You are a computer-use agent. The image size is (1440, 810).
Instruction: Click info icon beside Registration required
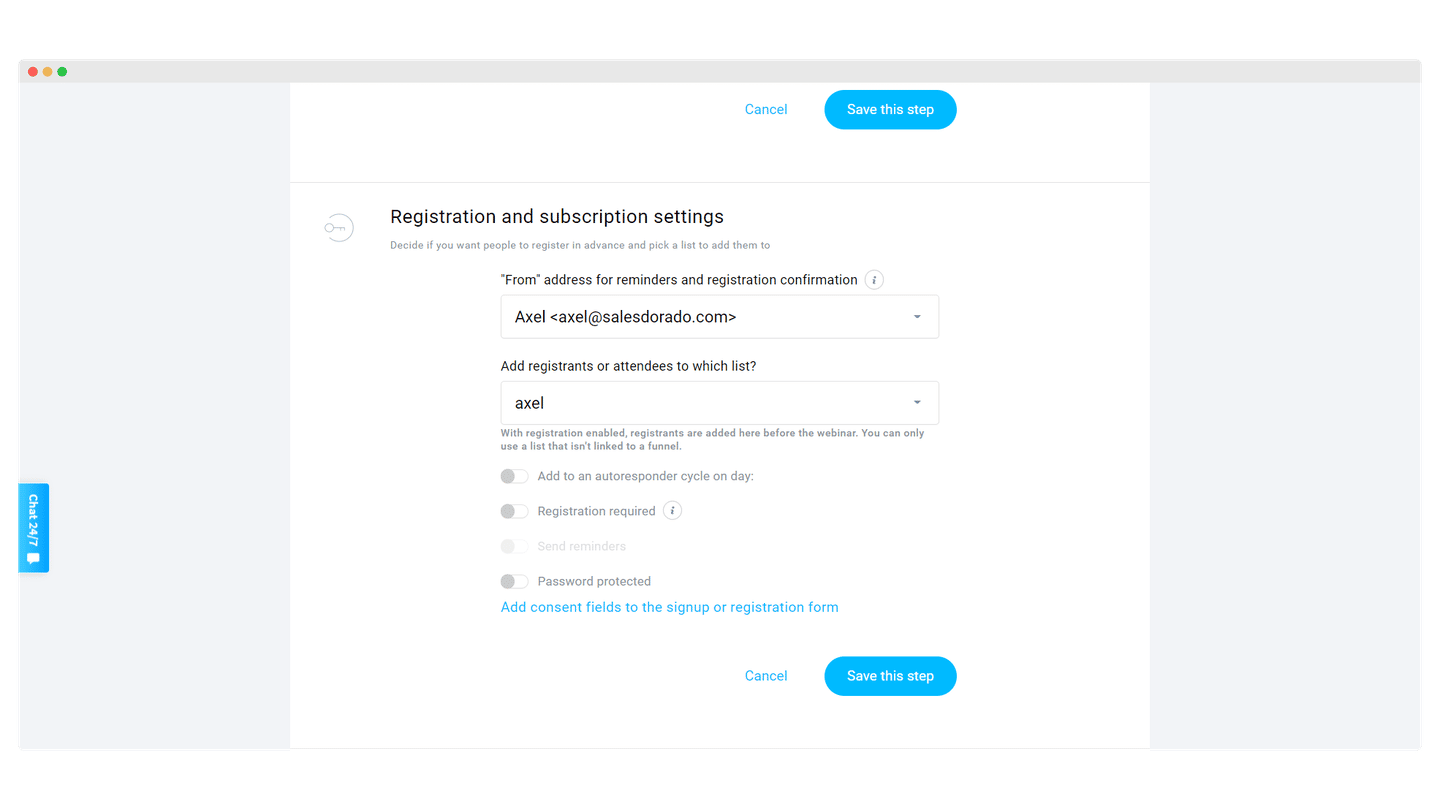click(673, 511)
